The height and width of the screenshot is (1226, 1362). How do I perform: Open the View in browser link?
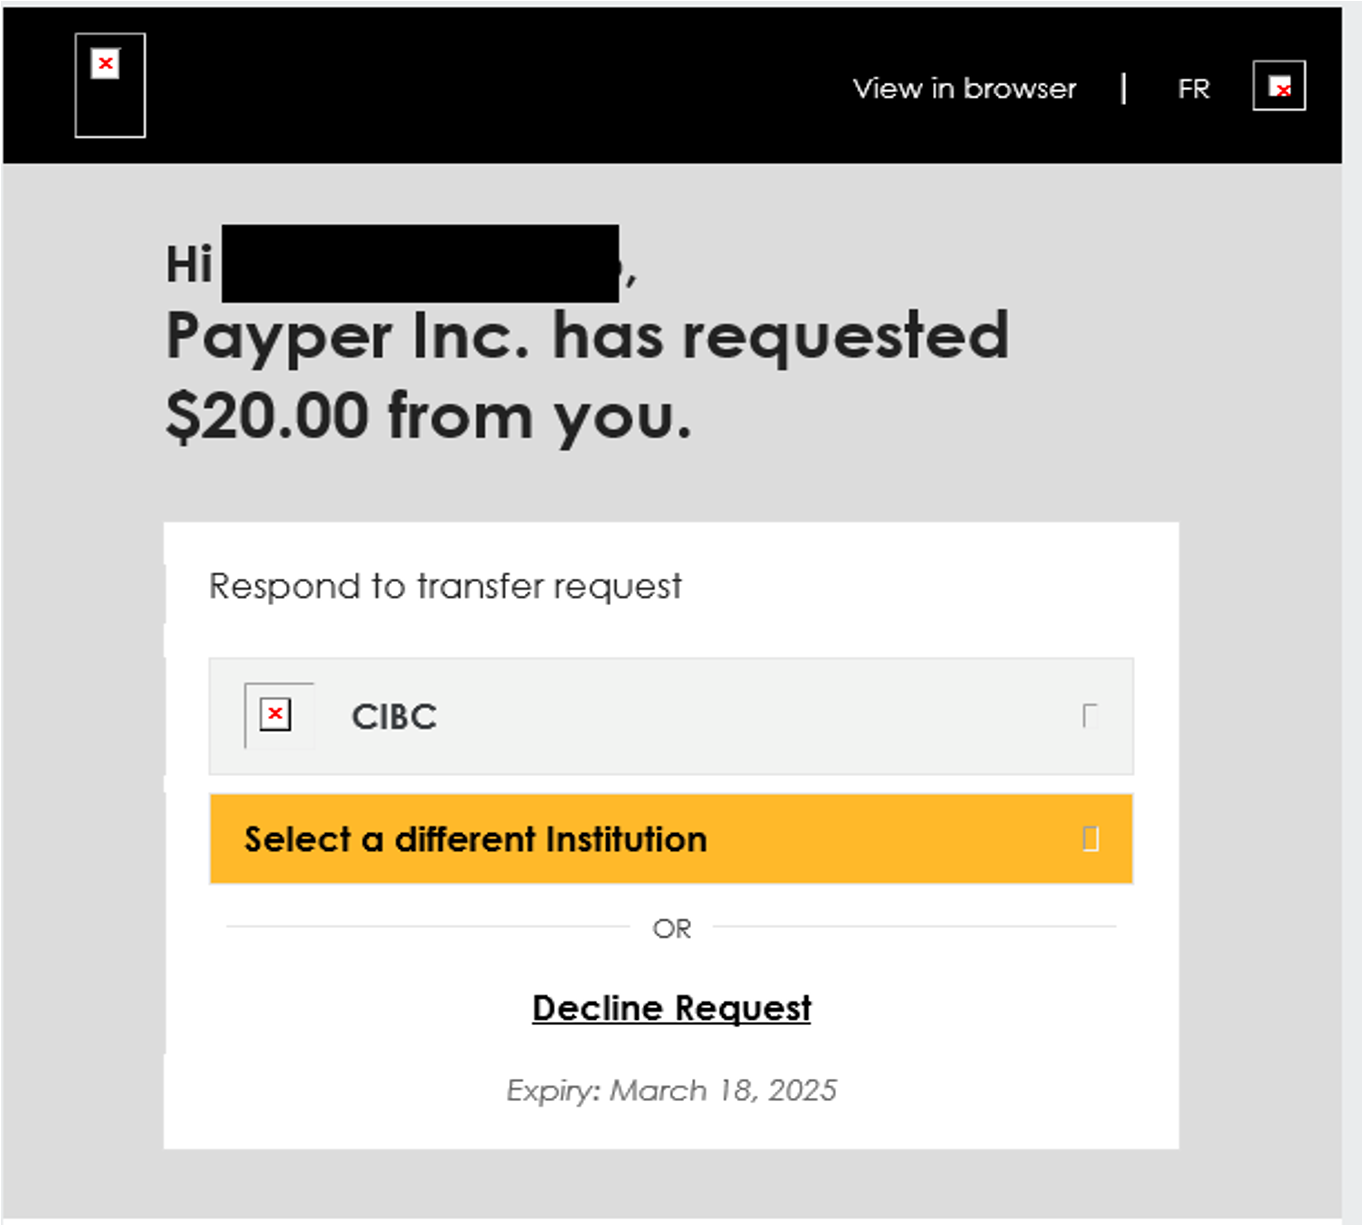tap(964, 89)
